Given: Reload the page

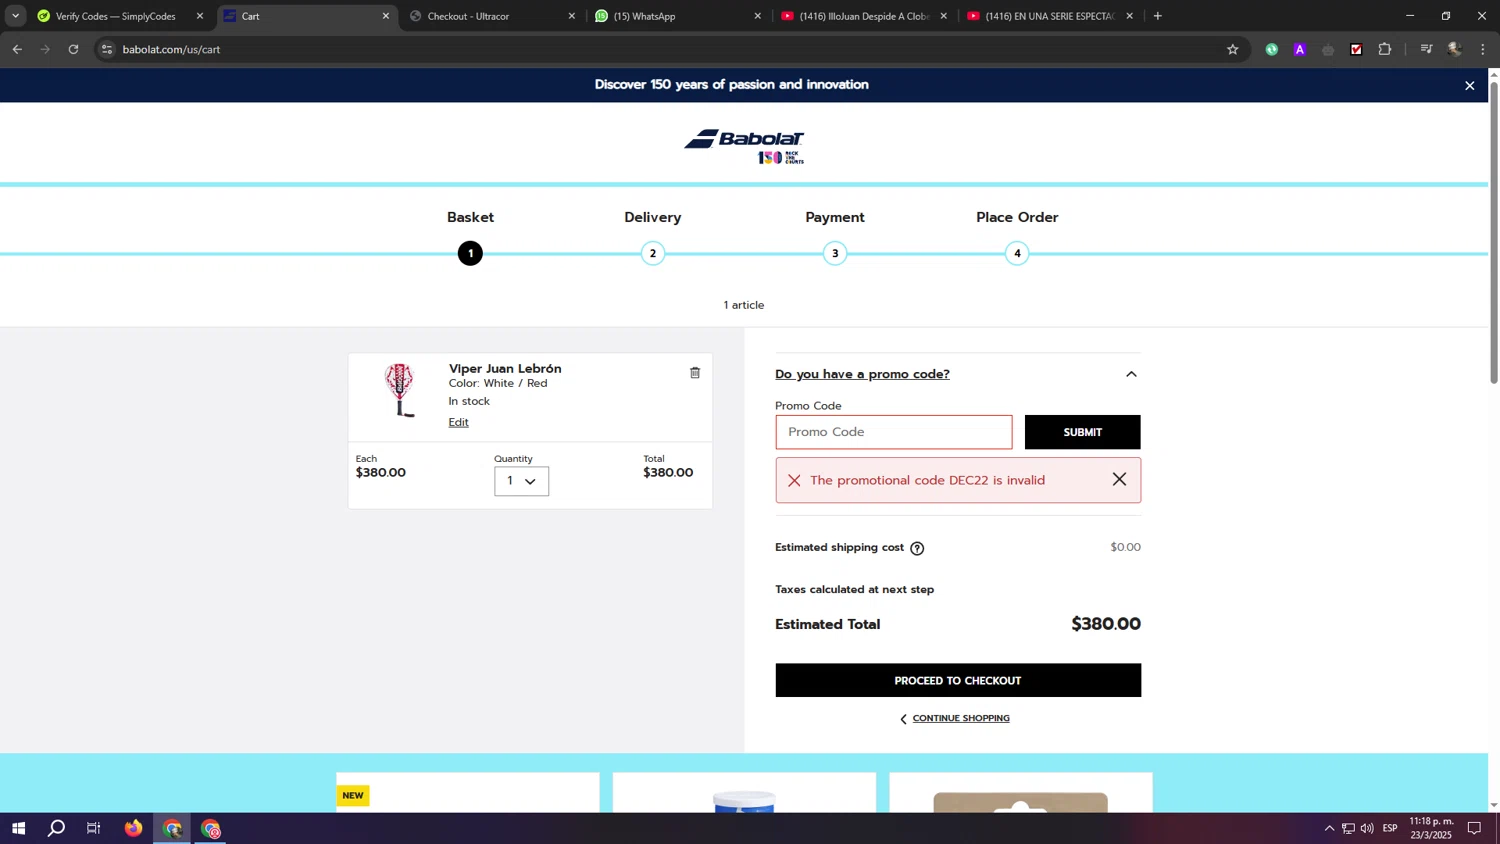Looking at the screenshot, I should tap(73, 49).
